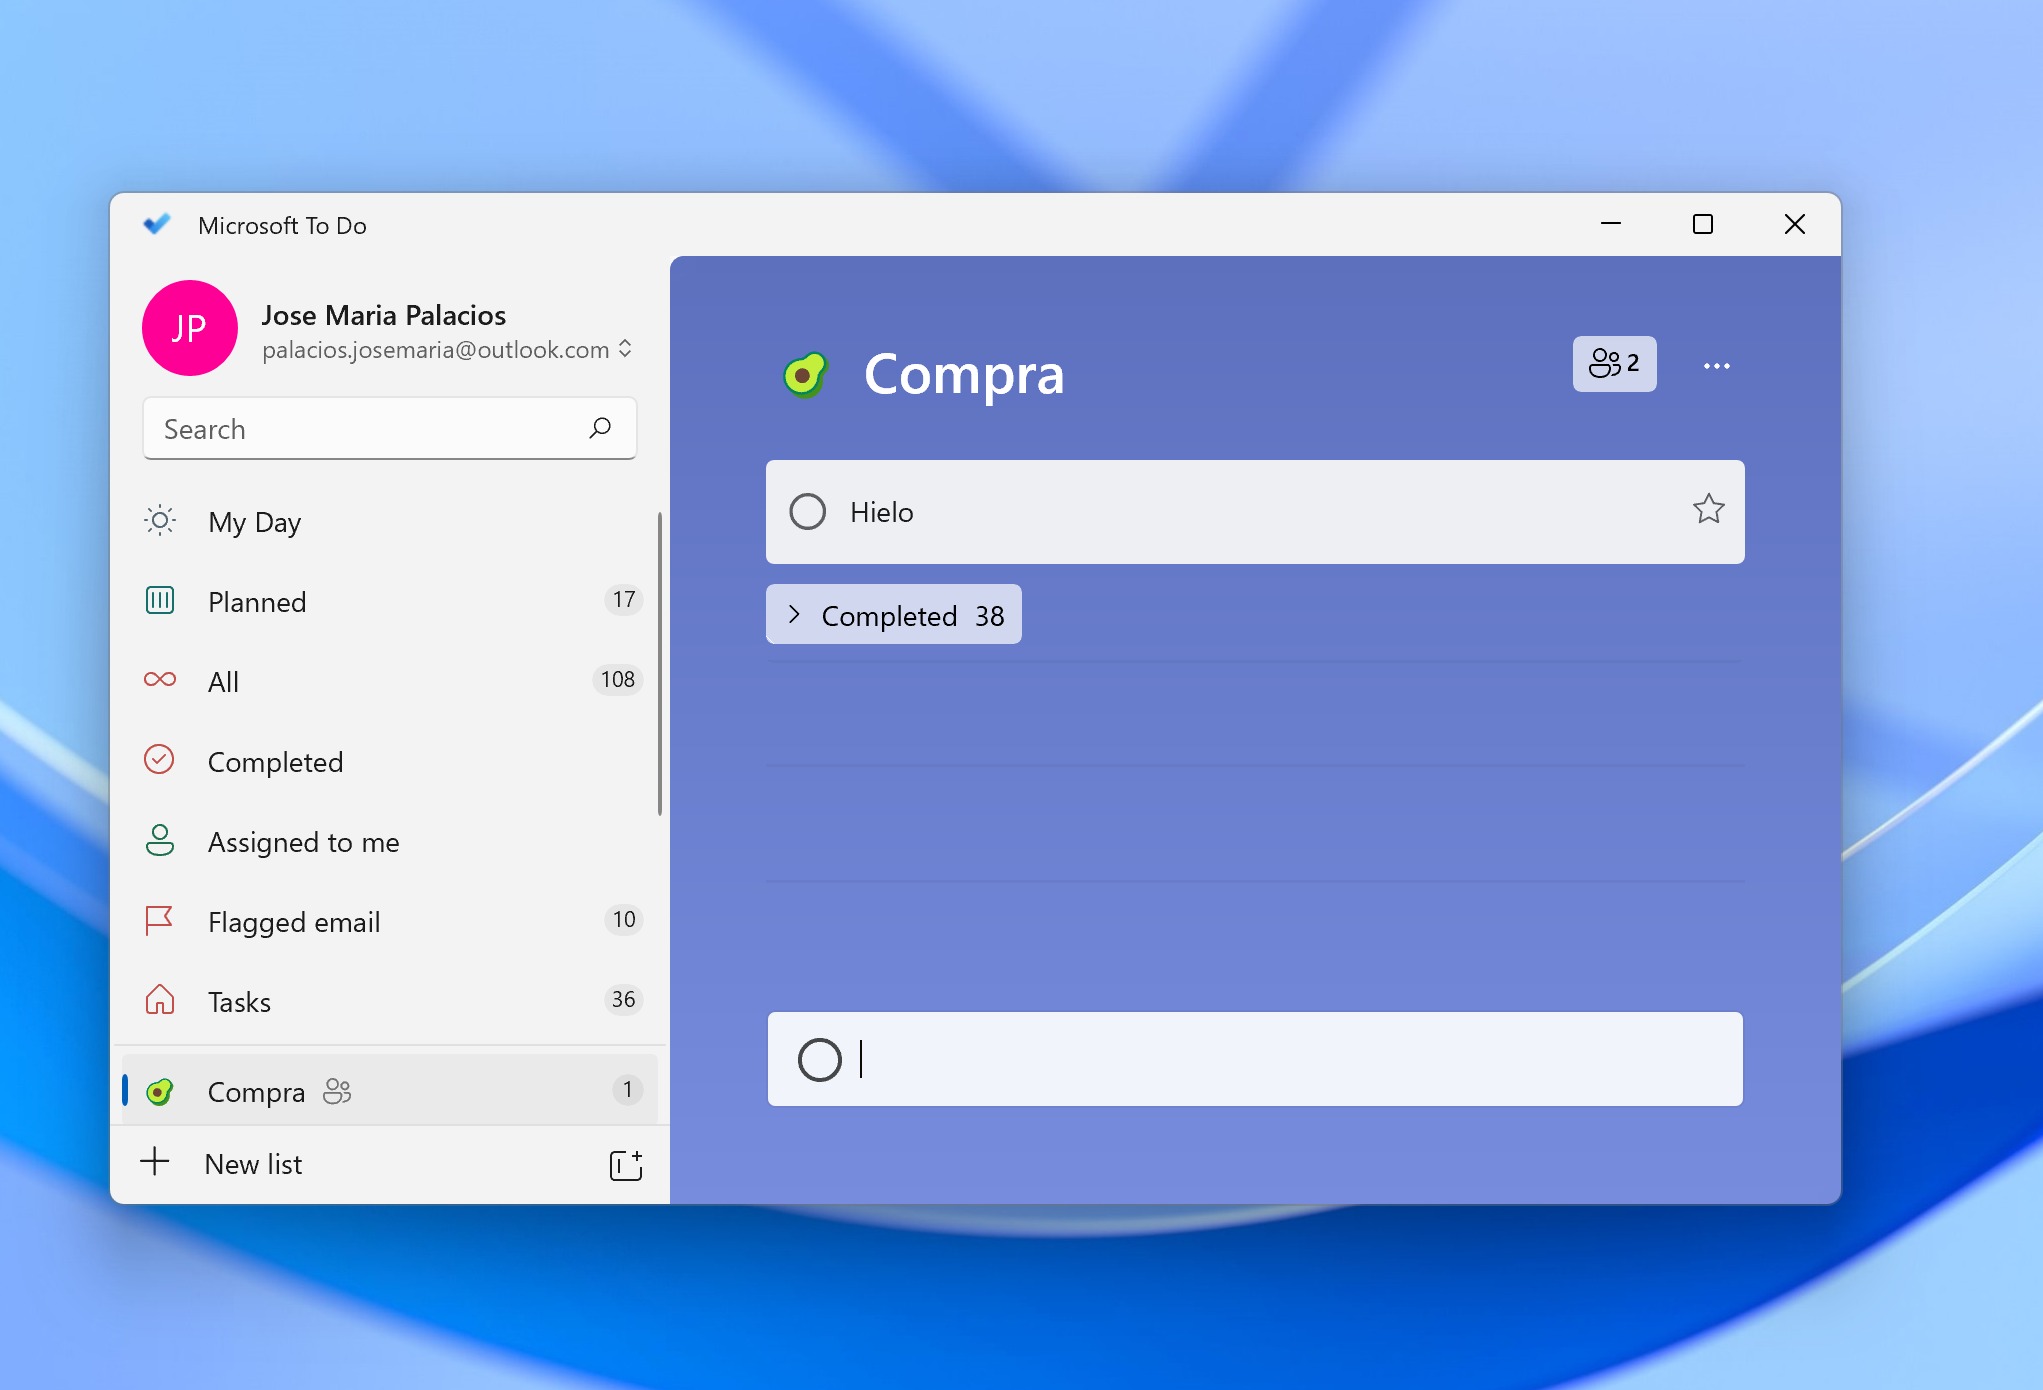Click the sidebar vertical scrollbar
Viewport: 2043px width, 1390px height.
(x=660, y=663)
